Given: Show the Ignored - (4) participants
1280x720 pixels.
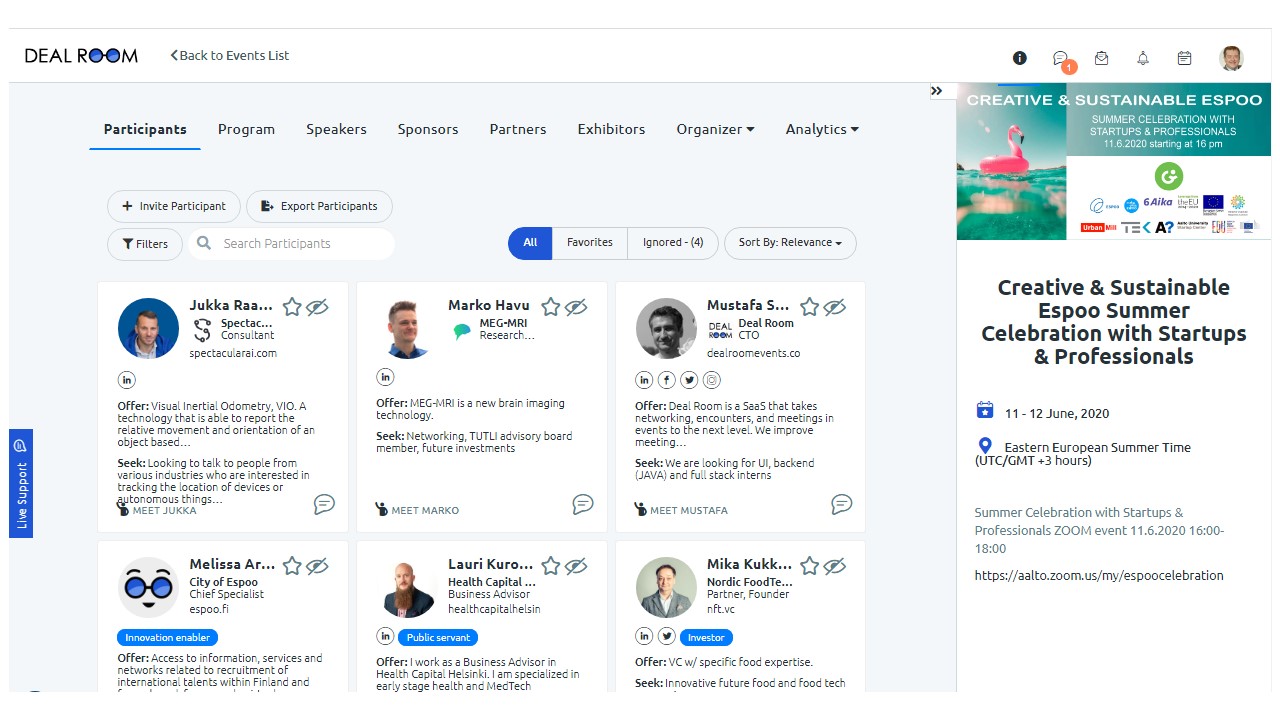Looking at the screenshot, I should [673, 243].
